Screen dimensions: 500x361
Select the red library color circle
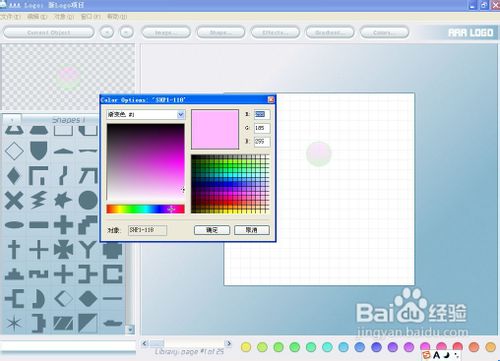pos(458,347)
